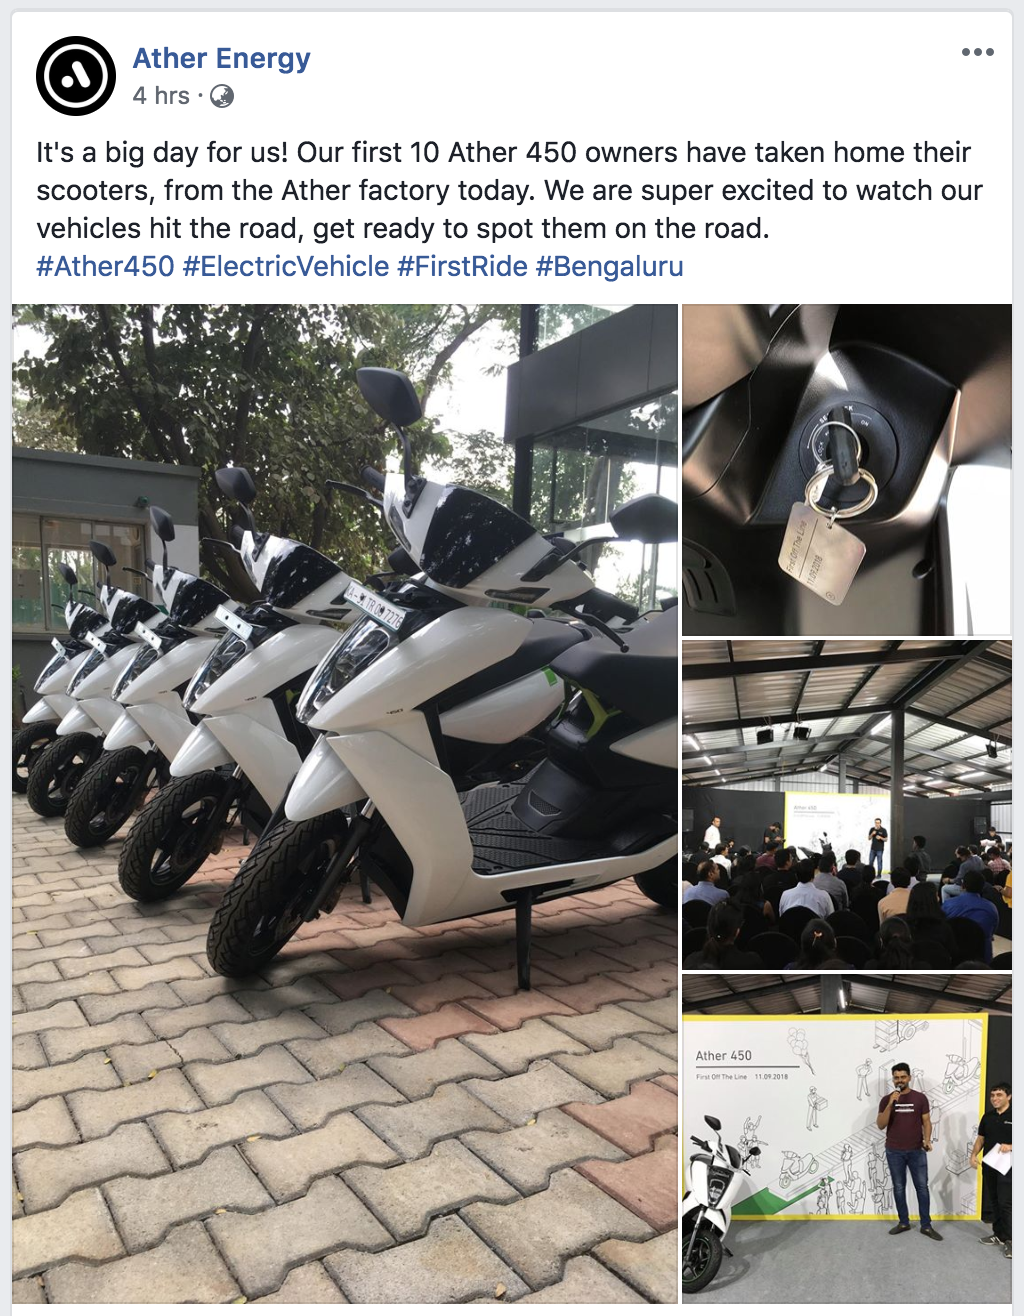Open the Ather Energy page name link
The image size is (1024, 1316).
(222, 58)
